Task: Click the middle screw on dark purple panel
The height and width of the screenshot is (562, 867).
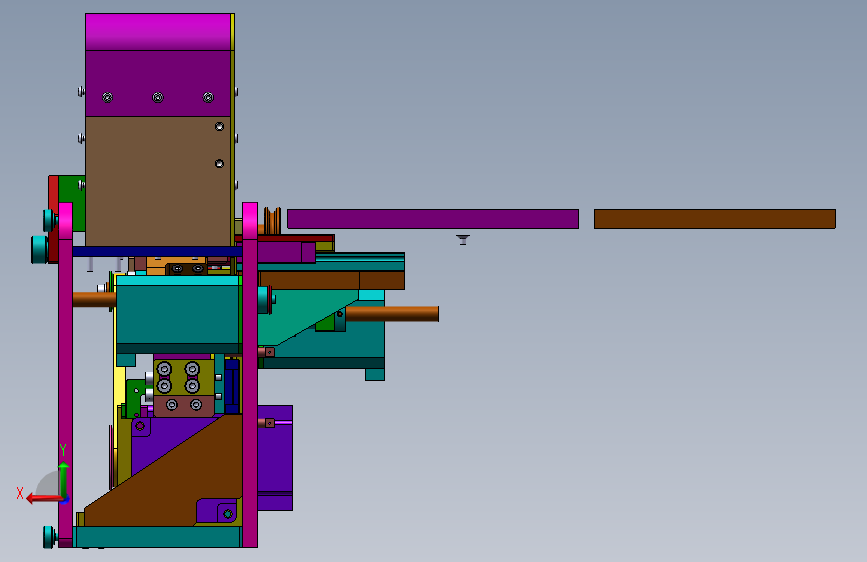Action: click(158, 97)
